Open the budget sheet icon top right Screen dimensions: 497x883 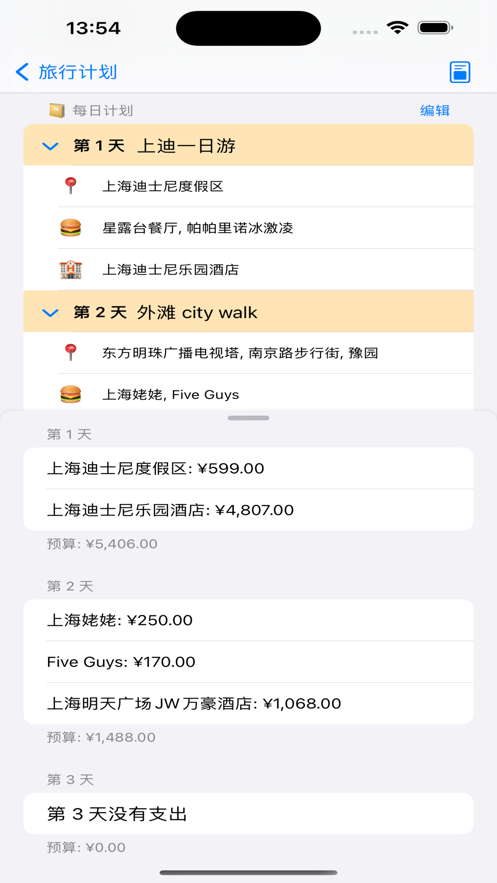point(460,72)
